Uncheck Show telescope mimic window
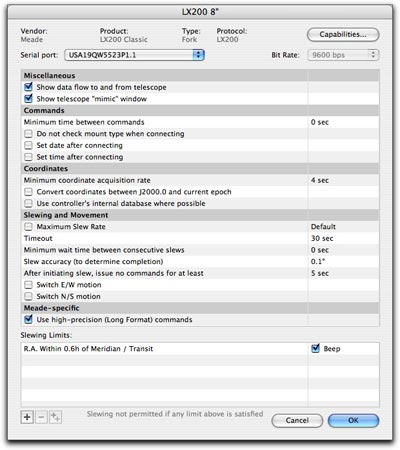Viewport: 400px width, 450px height. coord(28,99)
